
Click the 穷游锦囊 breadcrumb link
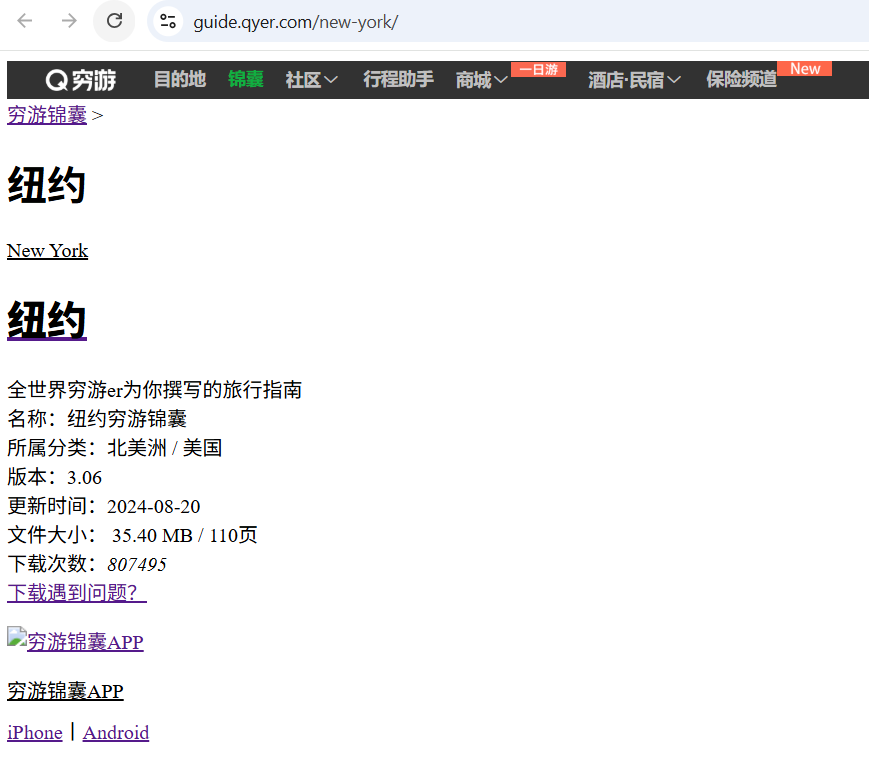47,115
